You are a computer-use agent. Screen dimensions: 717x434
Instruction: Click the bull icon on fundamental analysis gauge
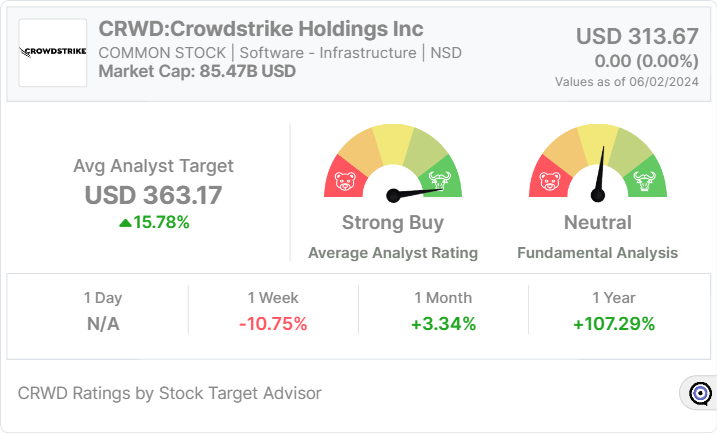643,182
